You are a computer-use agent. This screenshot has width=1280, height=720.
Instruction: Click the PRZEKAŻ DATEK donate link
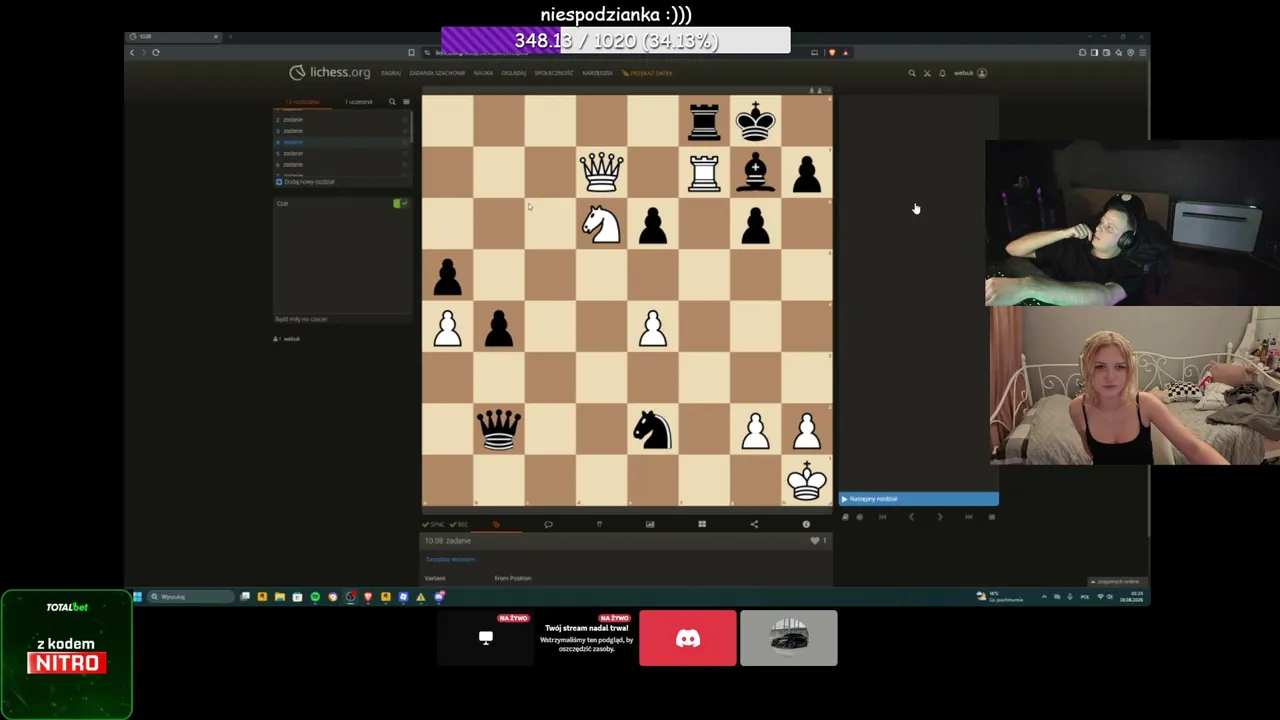(x=647, y=73)
